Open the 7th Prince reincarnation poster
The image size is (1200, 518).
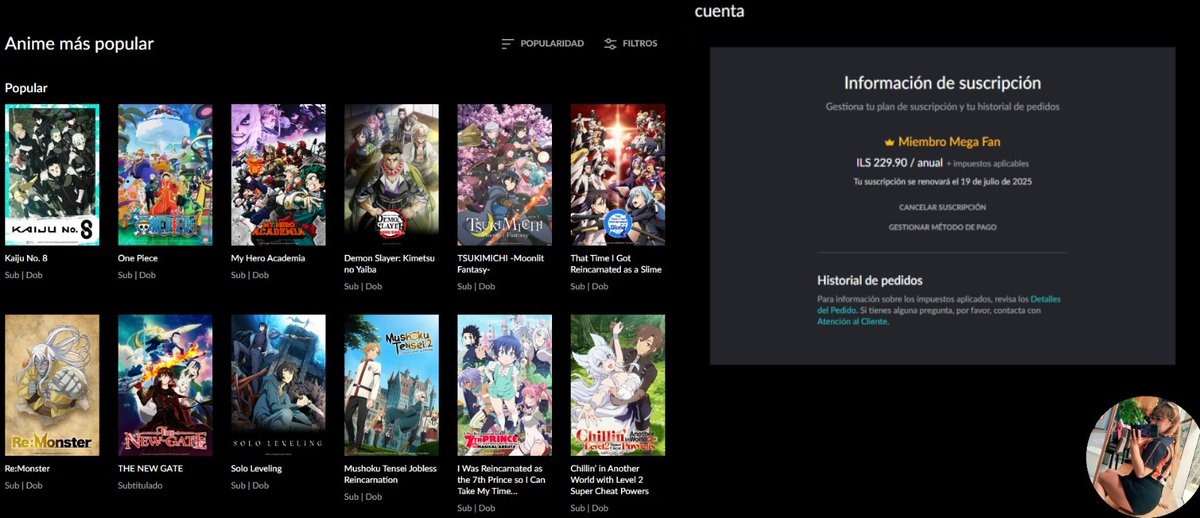504,385
